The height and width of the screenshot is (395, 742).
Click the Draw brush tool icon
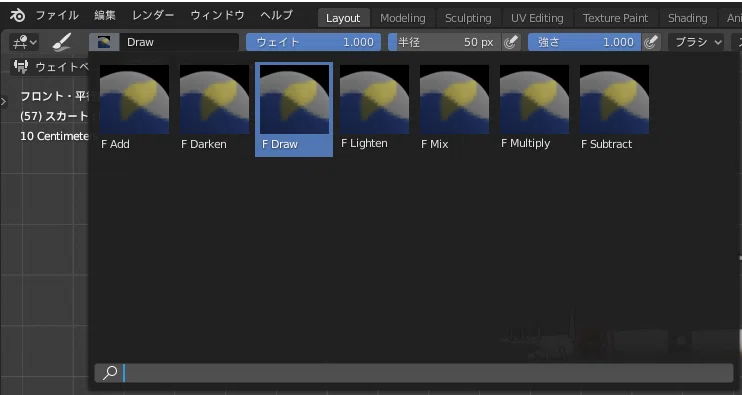click(62, 43)
